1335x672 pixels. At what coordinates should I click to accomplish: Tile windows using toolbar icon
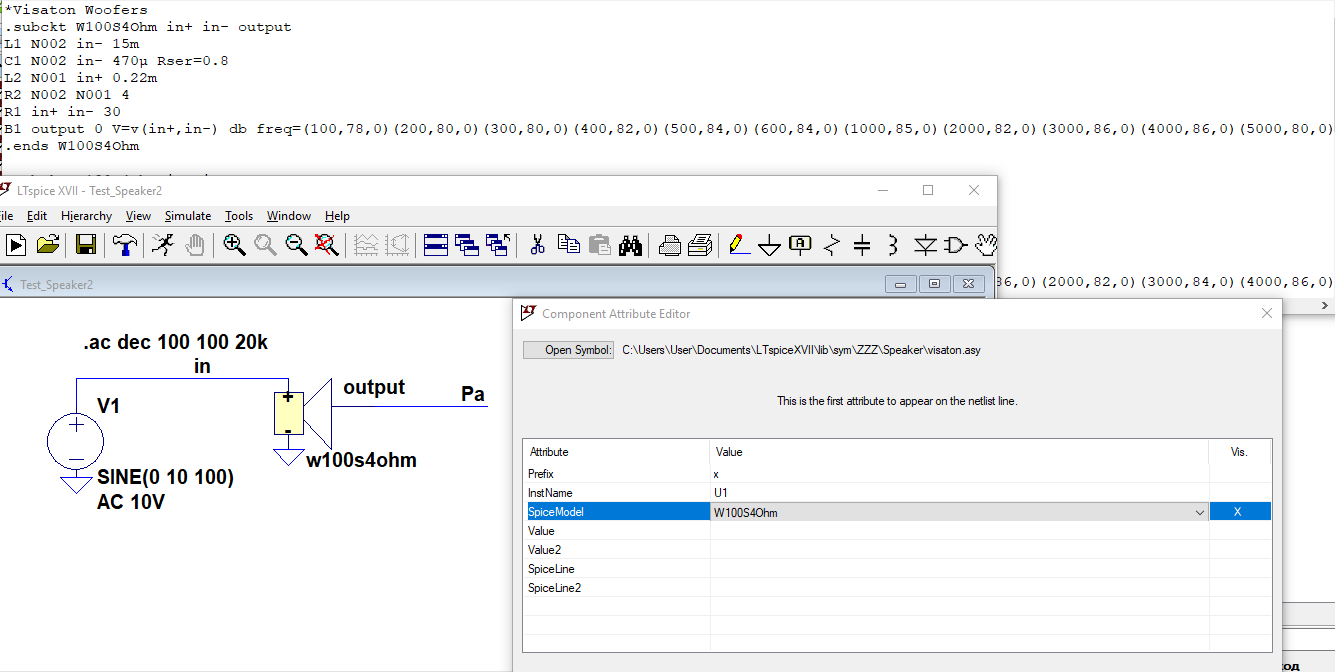click(436, 244)
